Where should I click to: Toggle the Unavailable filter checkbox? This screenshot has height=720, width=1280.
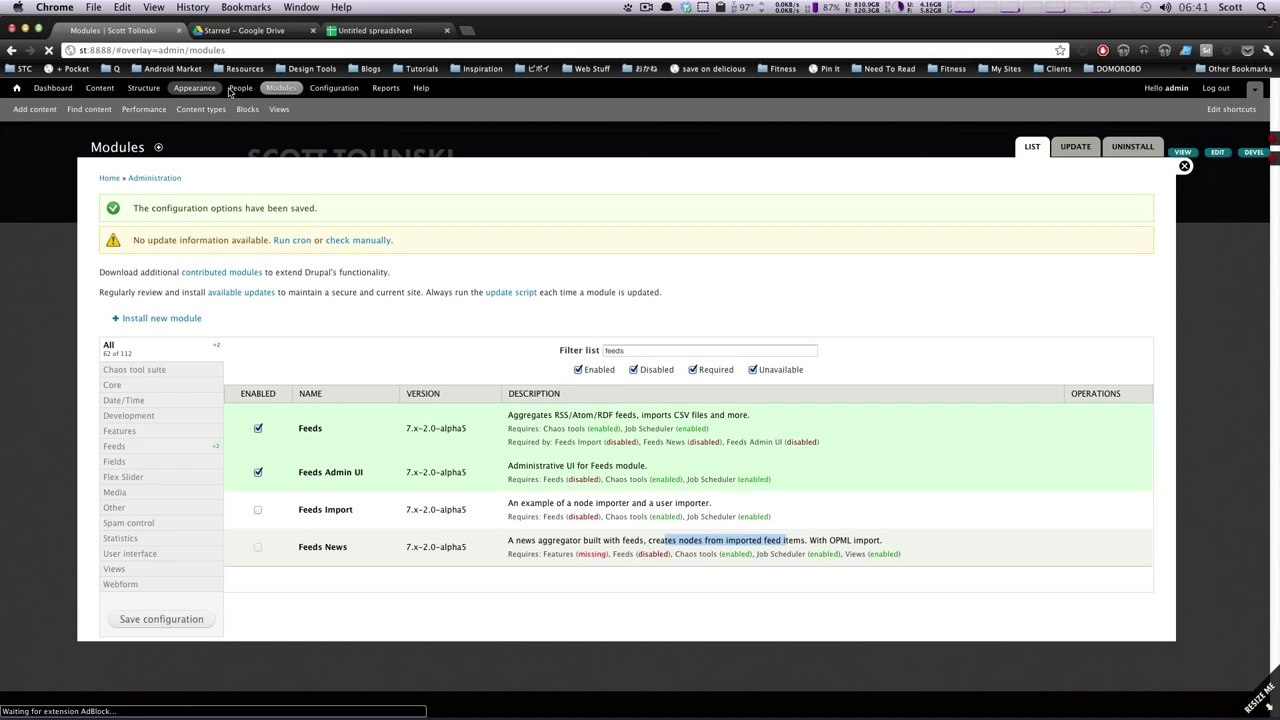[x=752, y=370]
